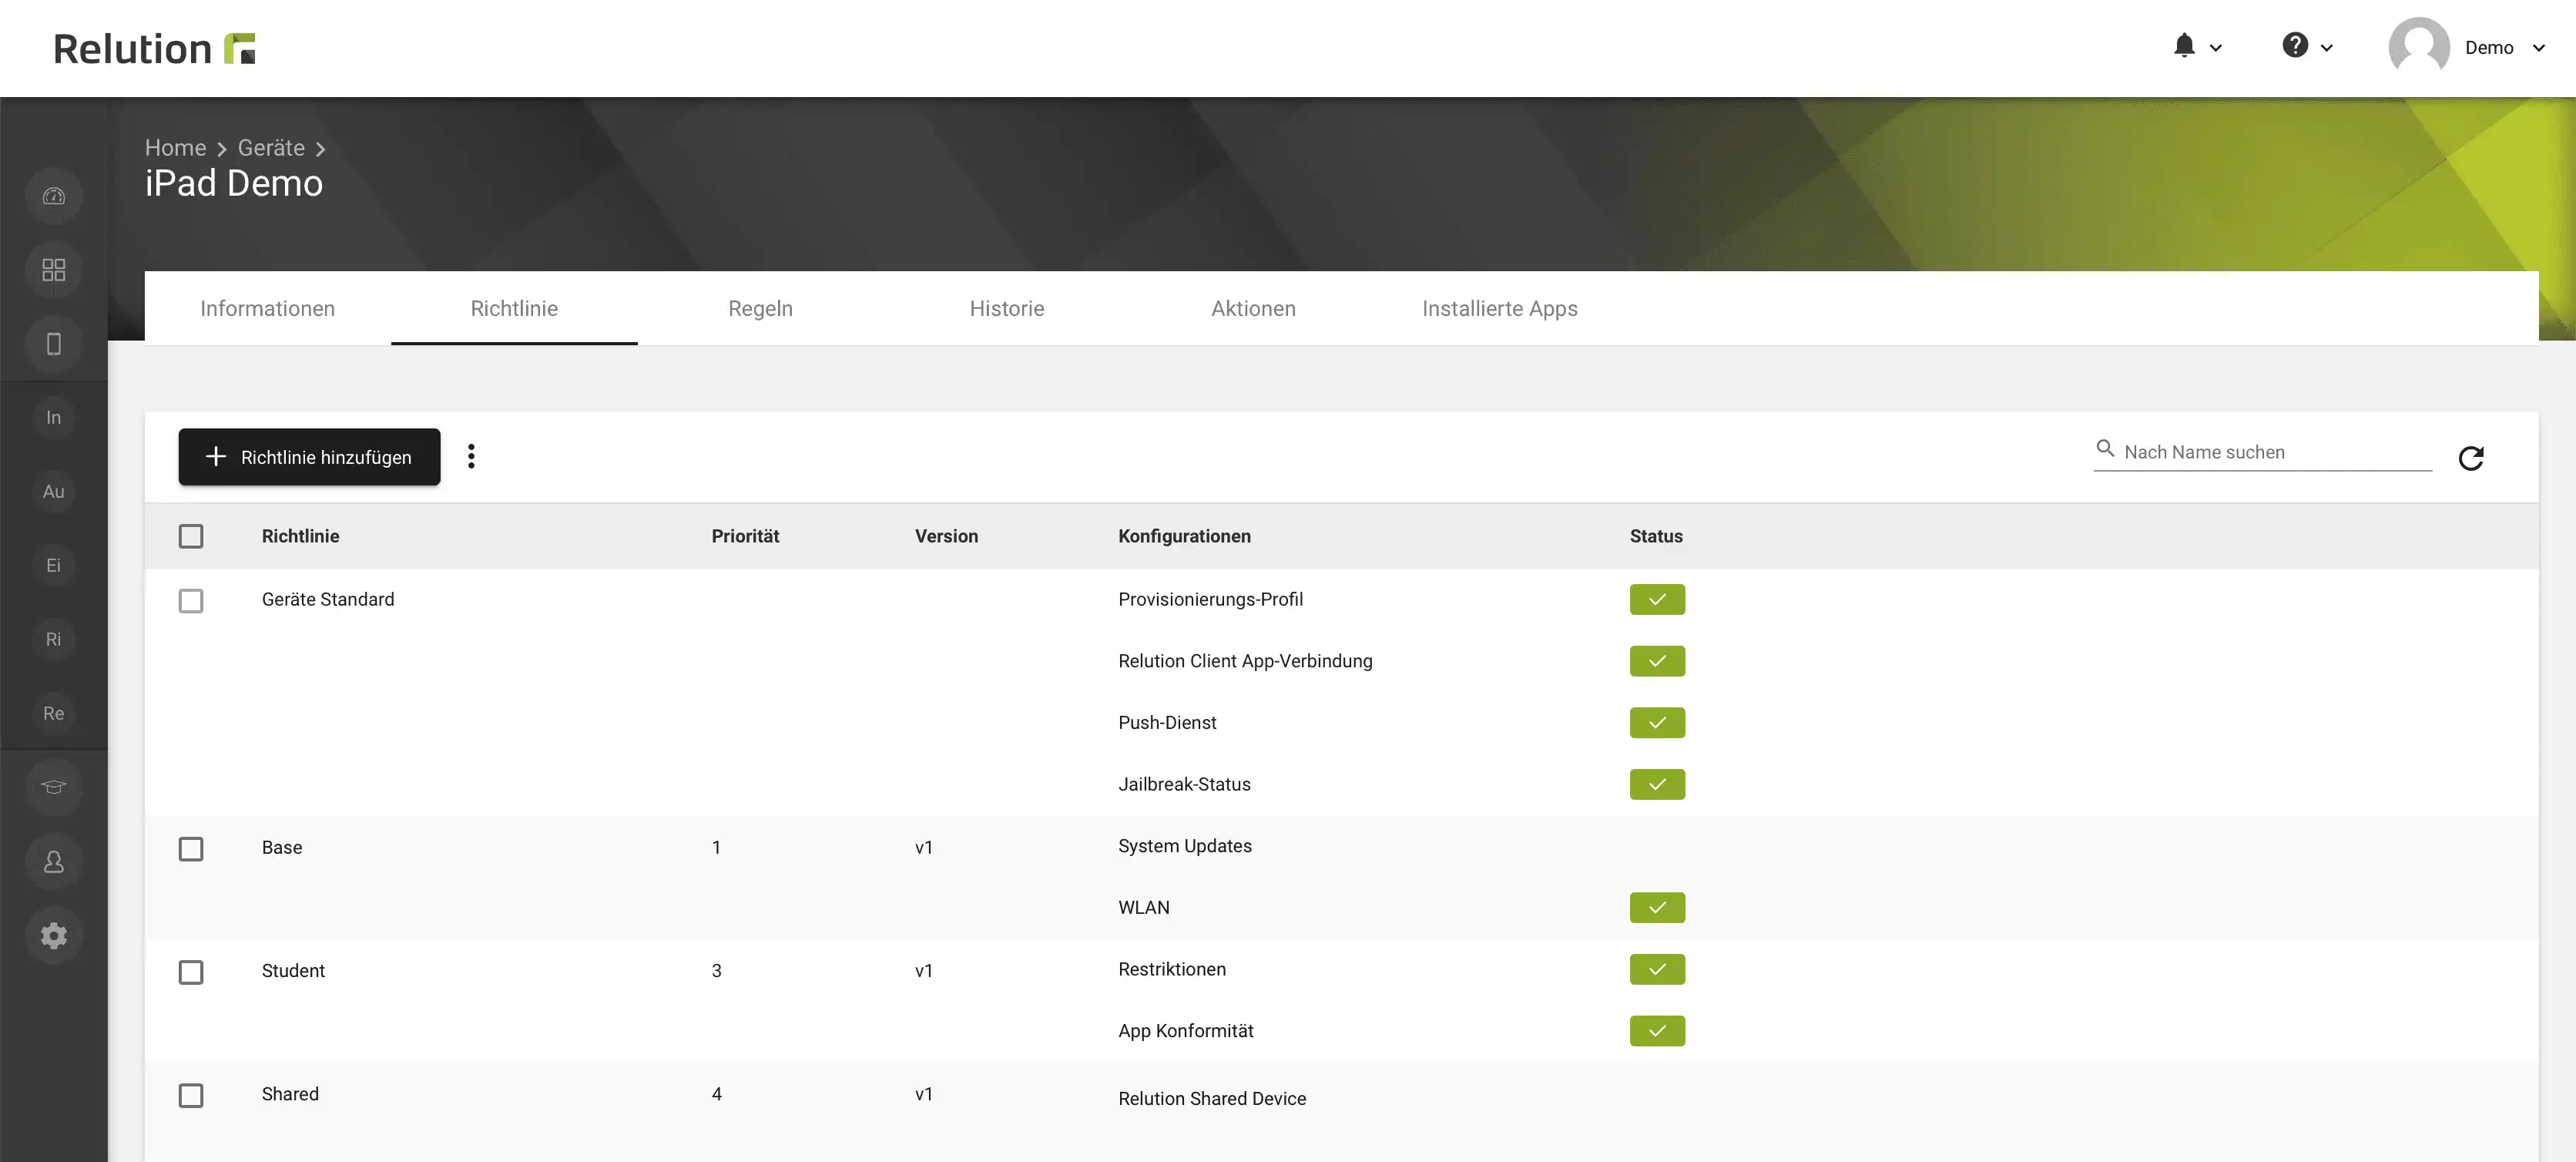Switch to the Regeln tab
Image resolution: width=2576 pixels, height=1162 pixels.
760,309
